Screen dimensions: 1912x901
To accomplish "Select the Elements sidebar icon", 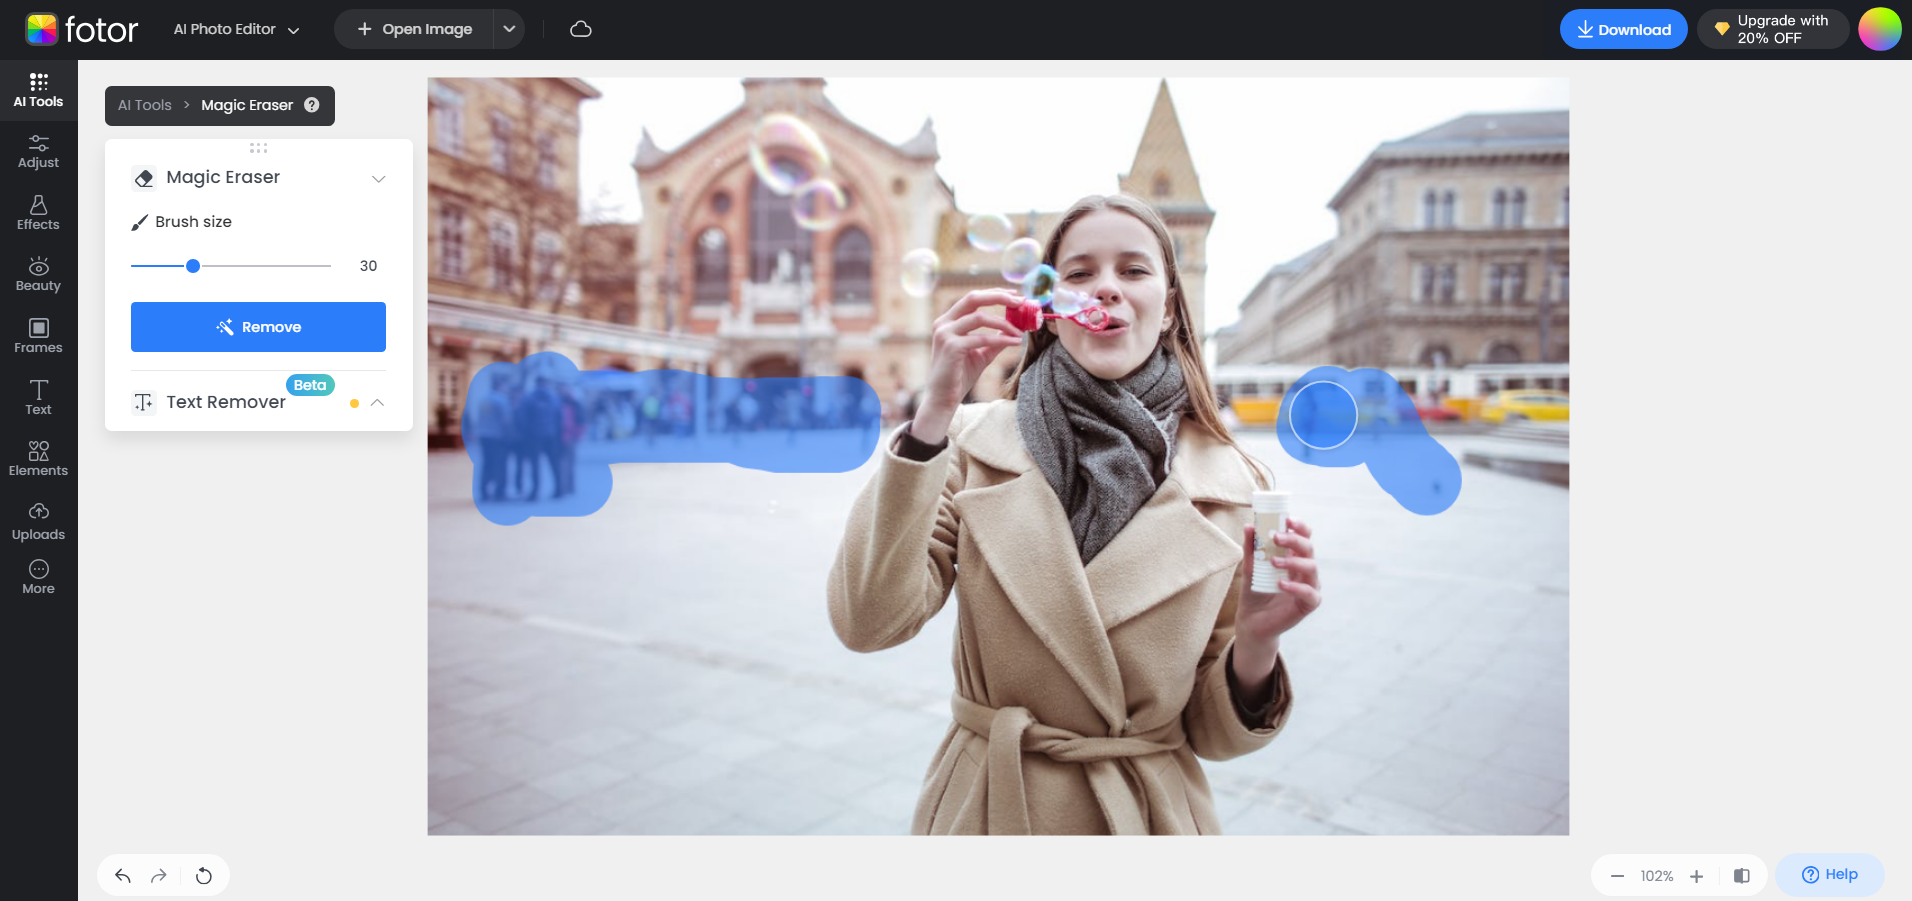I will pos(38,459).
